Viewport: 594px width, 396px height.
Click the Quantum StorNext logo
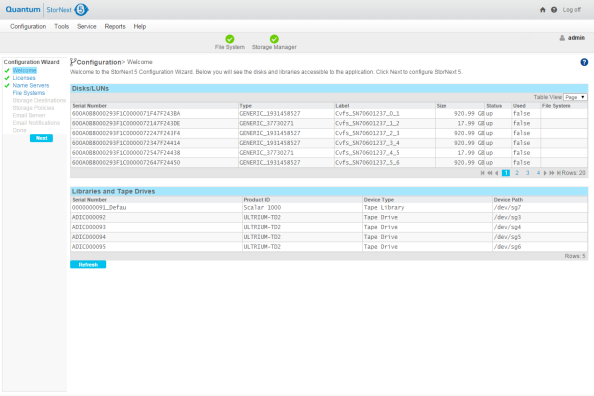(x=47, y=10)
